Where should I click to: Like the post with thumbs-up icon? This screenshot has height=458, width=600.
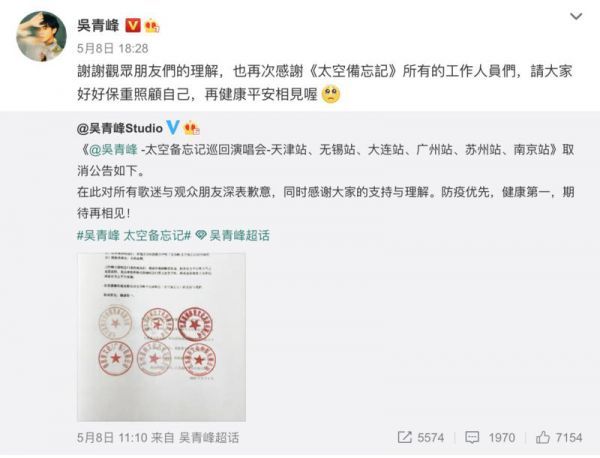click(x=543, y=437)
